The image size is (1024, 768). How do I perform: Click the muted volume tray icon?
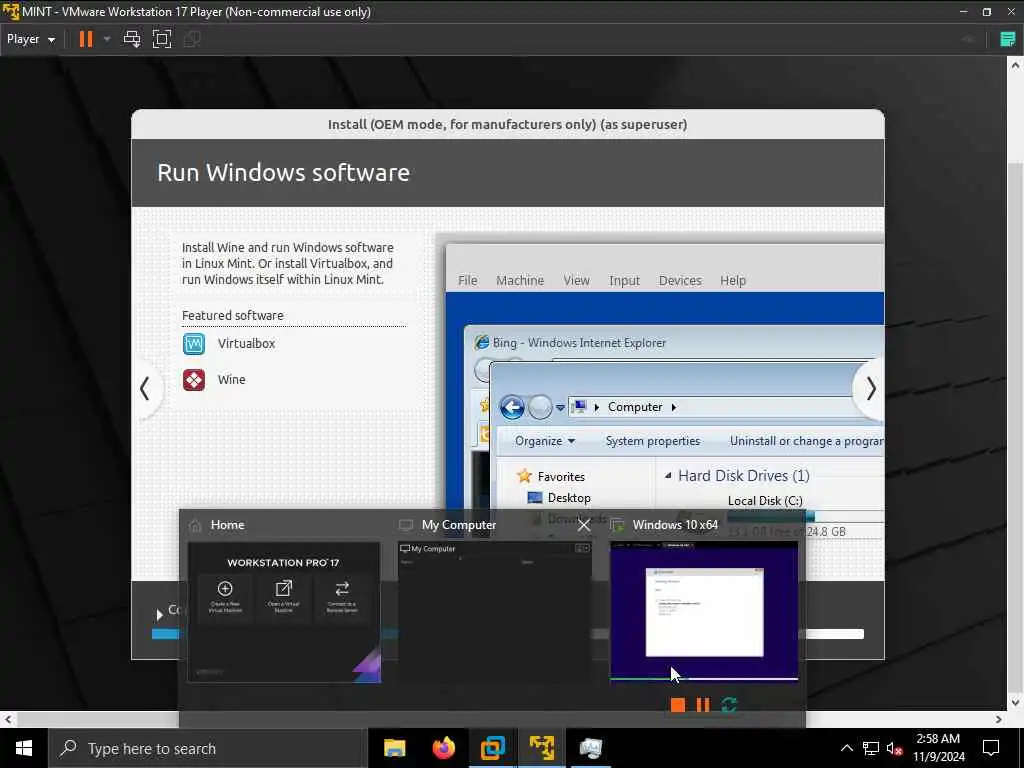coord(894,748)
